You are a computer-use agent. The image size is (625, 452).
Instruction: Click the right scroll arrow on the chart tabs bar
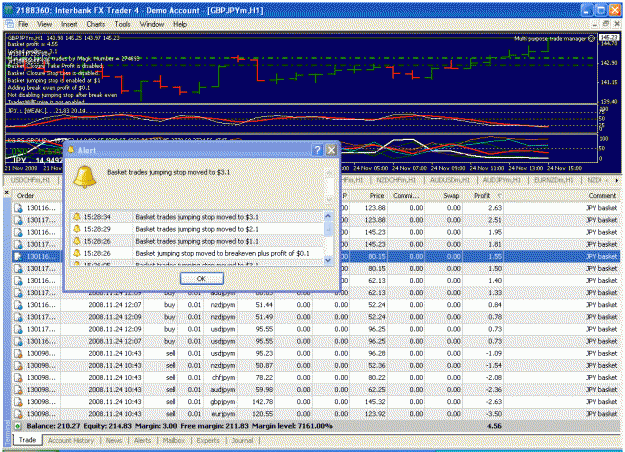click(x=617, y=181)
